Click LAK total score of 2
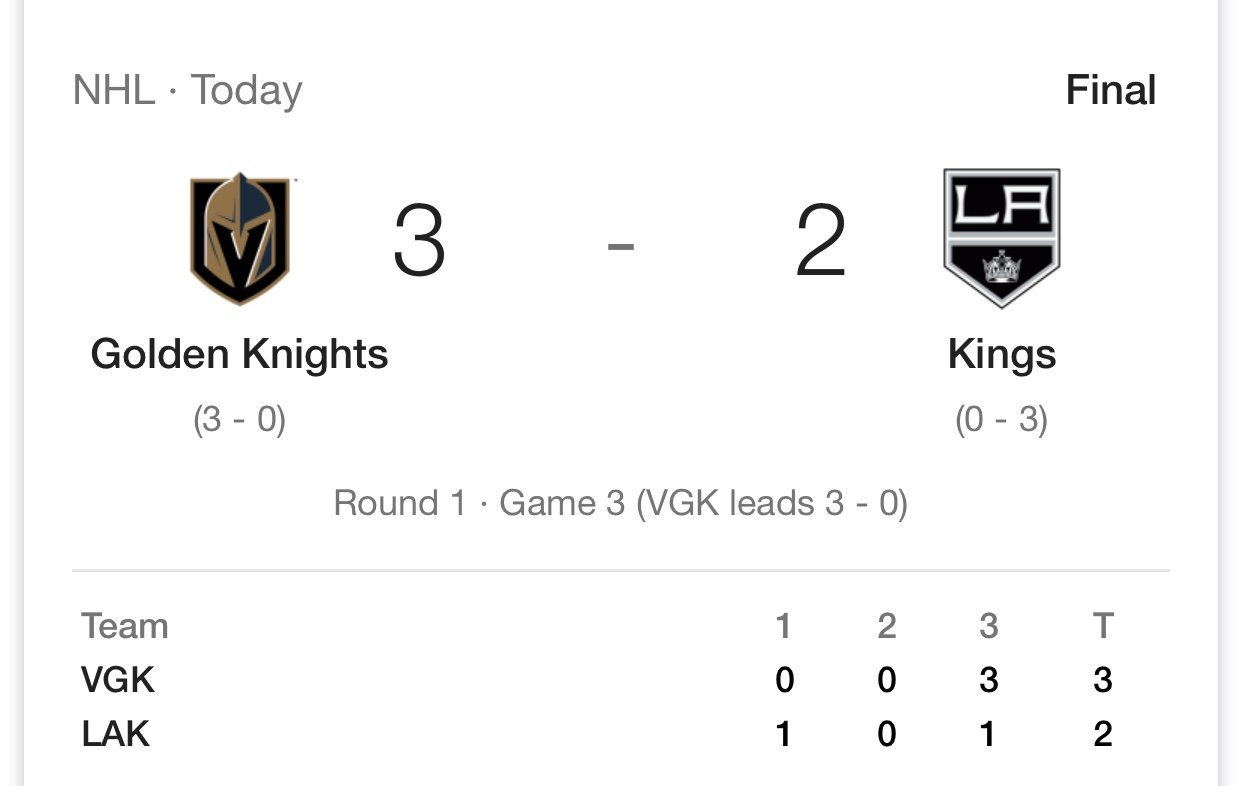The image size is (1242, 786). [1102, 734]
